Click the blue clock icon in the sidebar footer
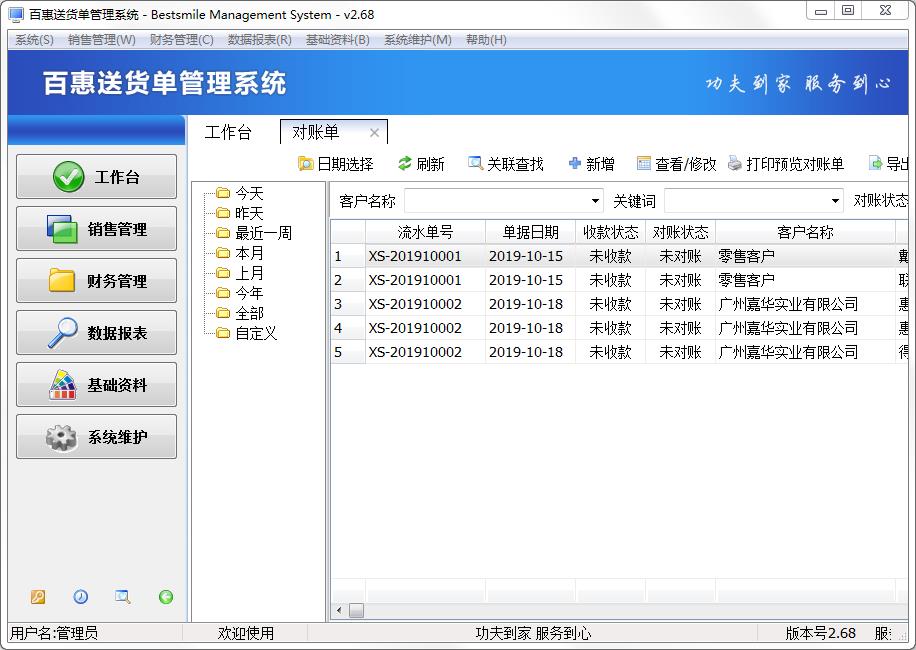 80,597
